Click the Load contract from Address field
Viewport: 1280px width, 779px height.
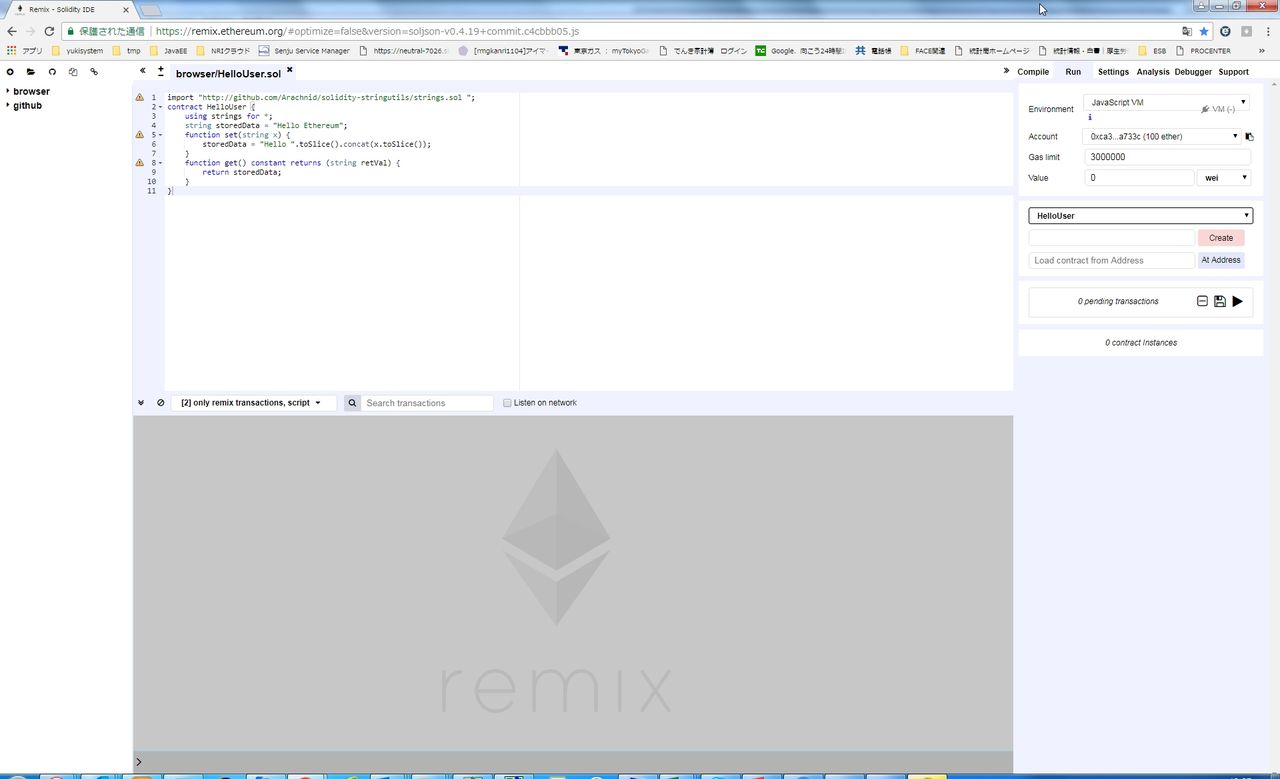pos(1112,260)
